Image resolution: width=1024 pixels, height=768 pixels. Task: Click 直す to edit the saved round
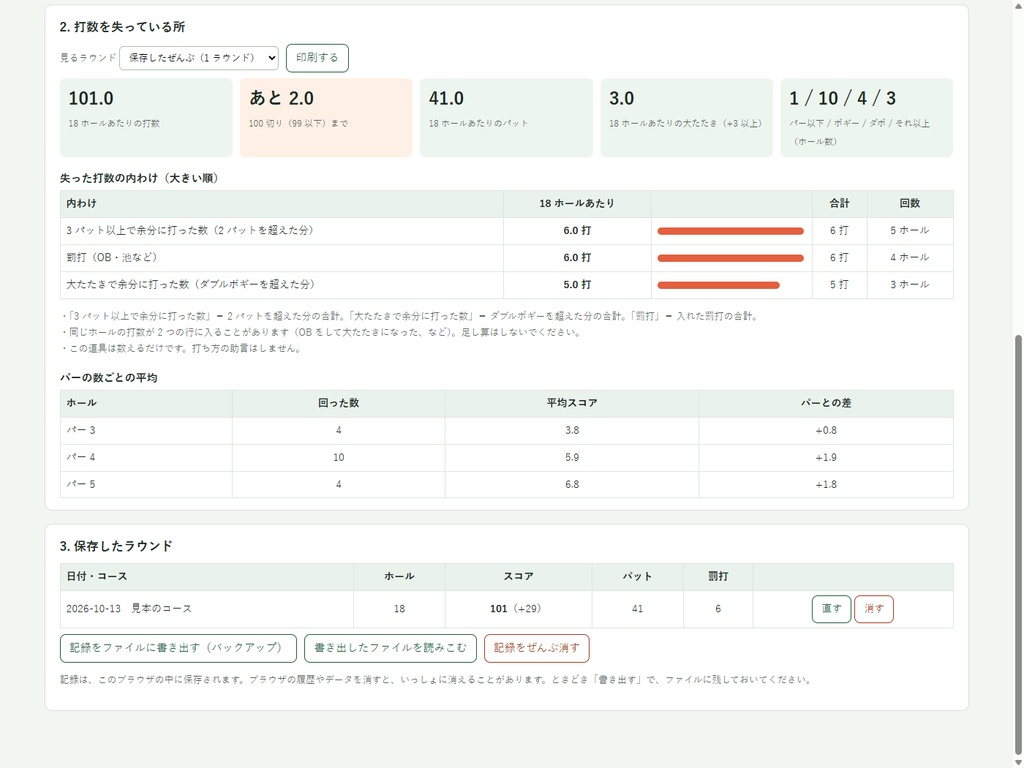point(831,609)
